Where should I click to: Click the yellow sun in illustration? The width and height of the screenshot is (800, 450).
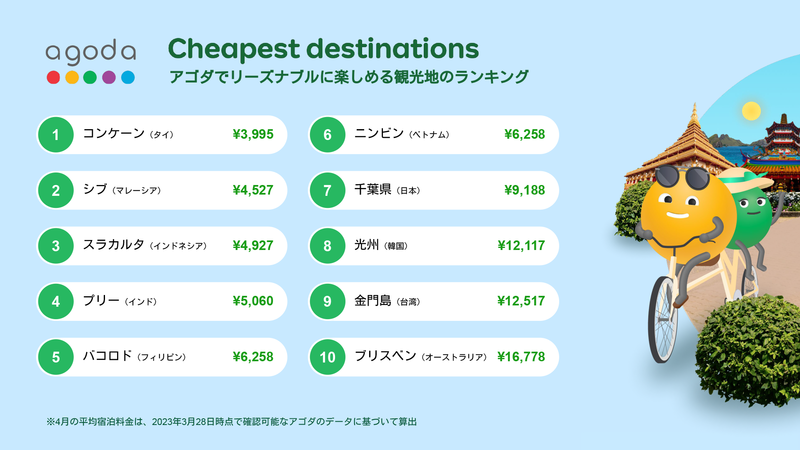click(x=751, y=111)
